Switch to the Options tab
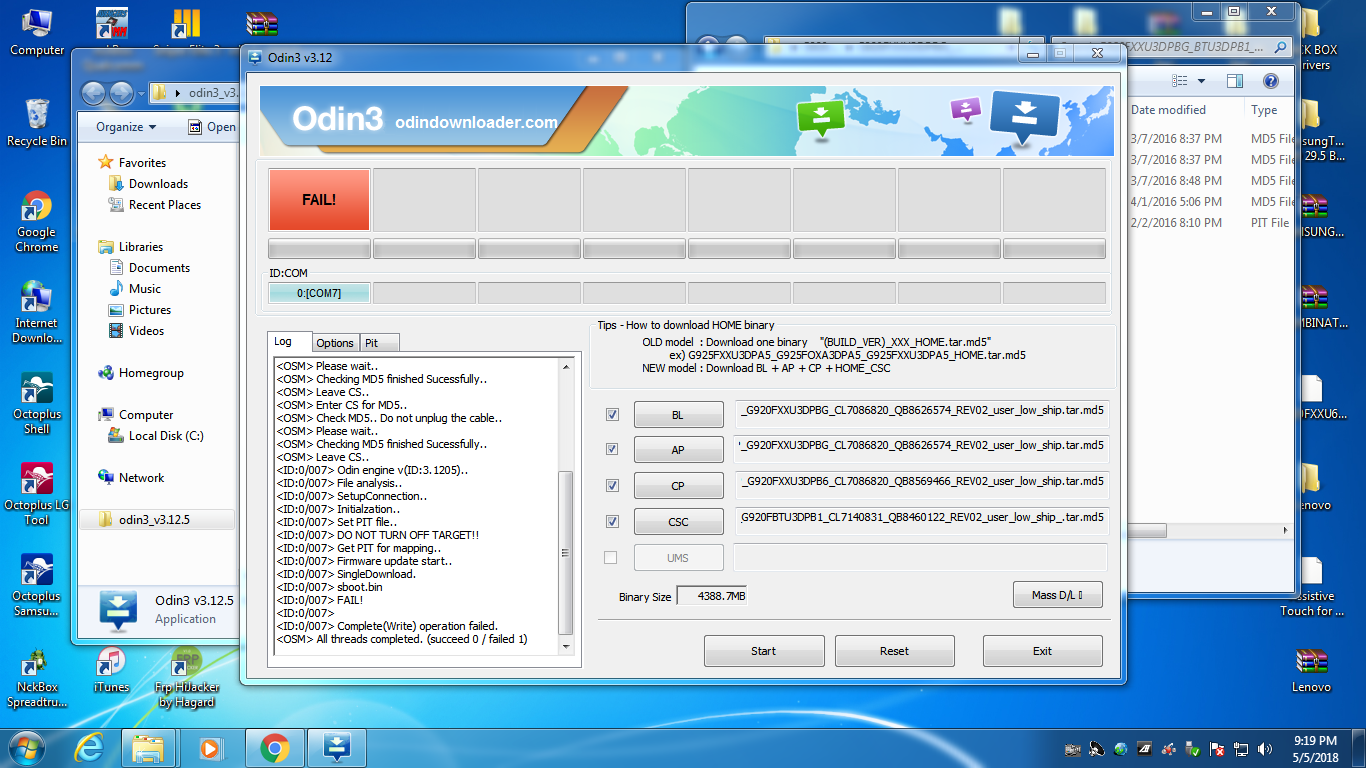 pos(335,343)
